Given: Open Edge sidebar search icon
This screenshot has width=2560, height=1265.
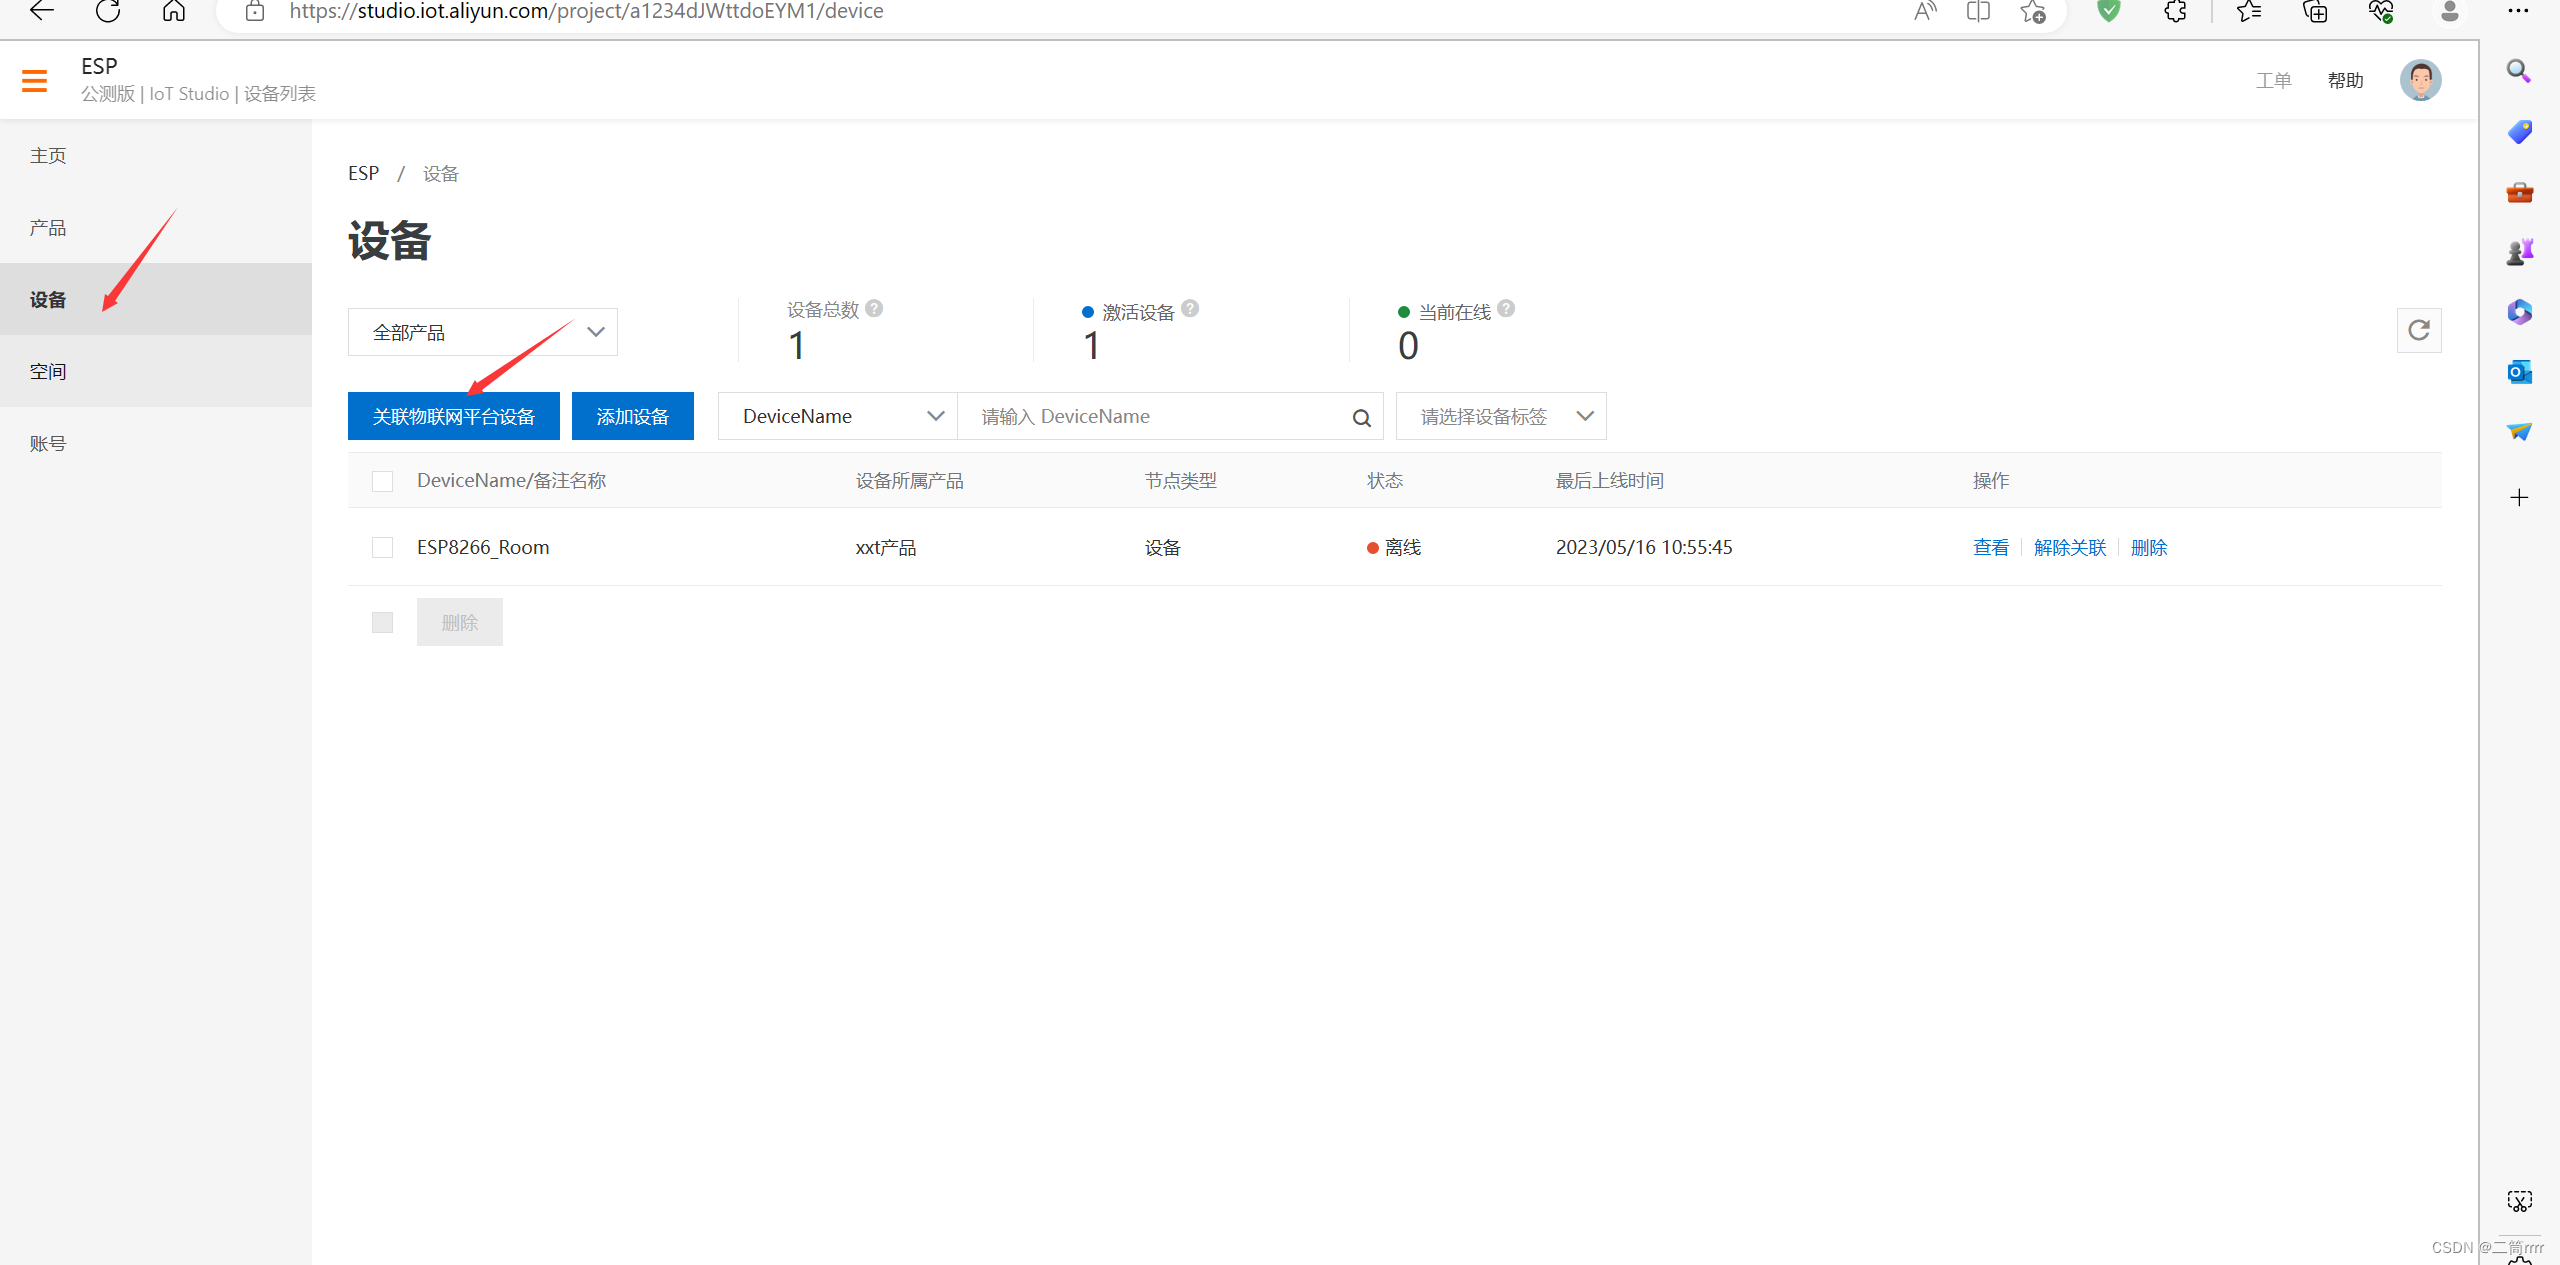Looking at the screenshot, I should tap(2519, 72).
